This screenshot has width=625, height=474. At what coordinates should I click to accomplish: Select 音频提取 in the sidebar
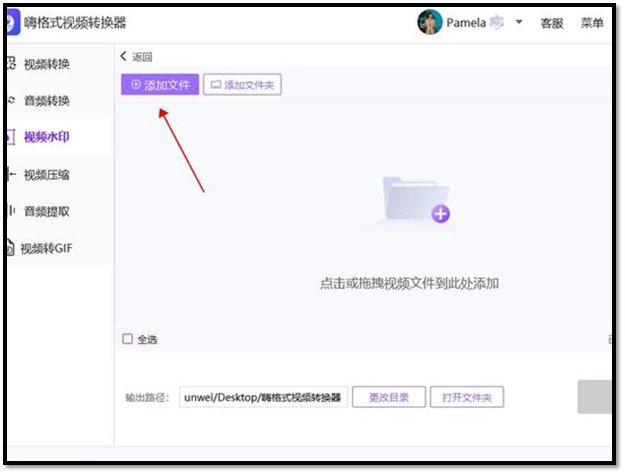(47, 211)
